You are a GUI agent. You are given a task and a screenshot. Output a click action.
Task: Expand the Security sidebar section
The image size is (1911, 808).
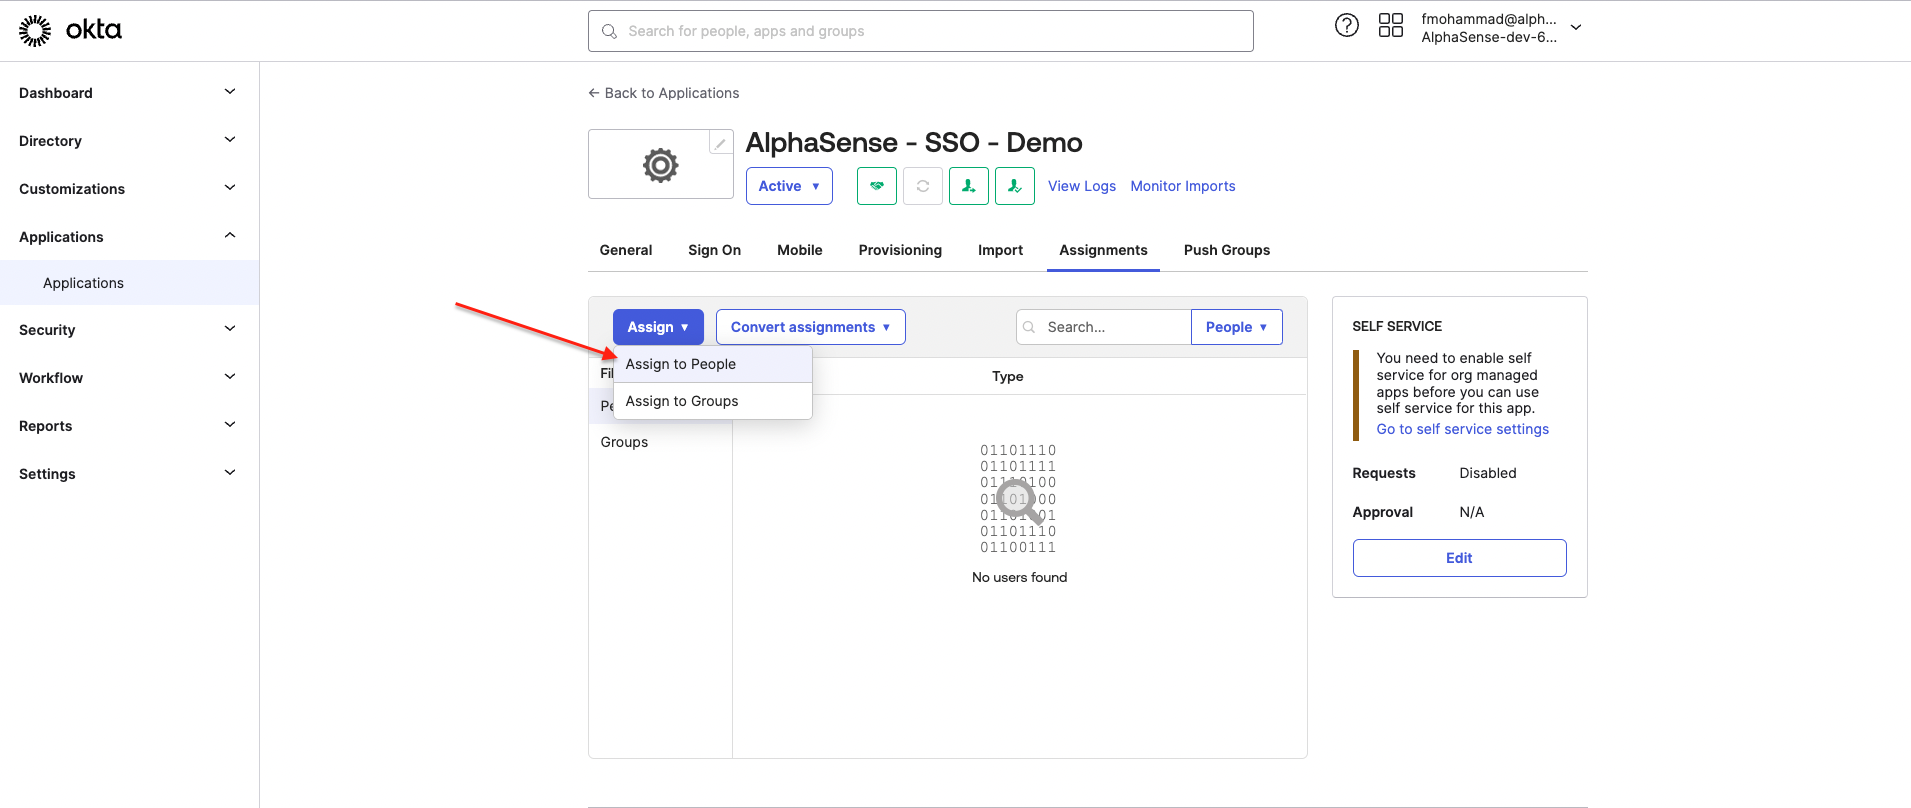(x=129, y=330)
